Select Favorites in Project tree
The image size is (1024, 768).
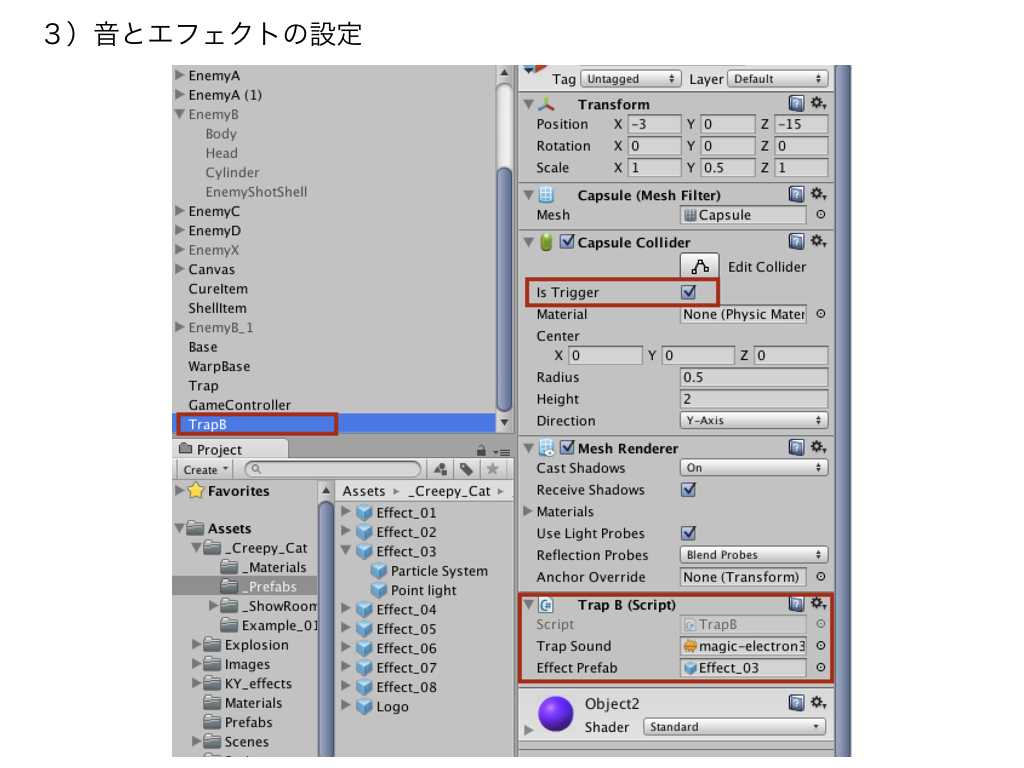coord(238,491)
